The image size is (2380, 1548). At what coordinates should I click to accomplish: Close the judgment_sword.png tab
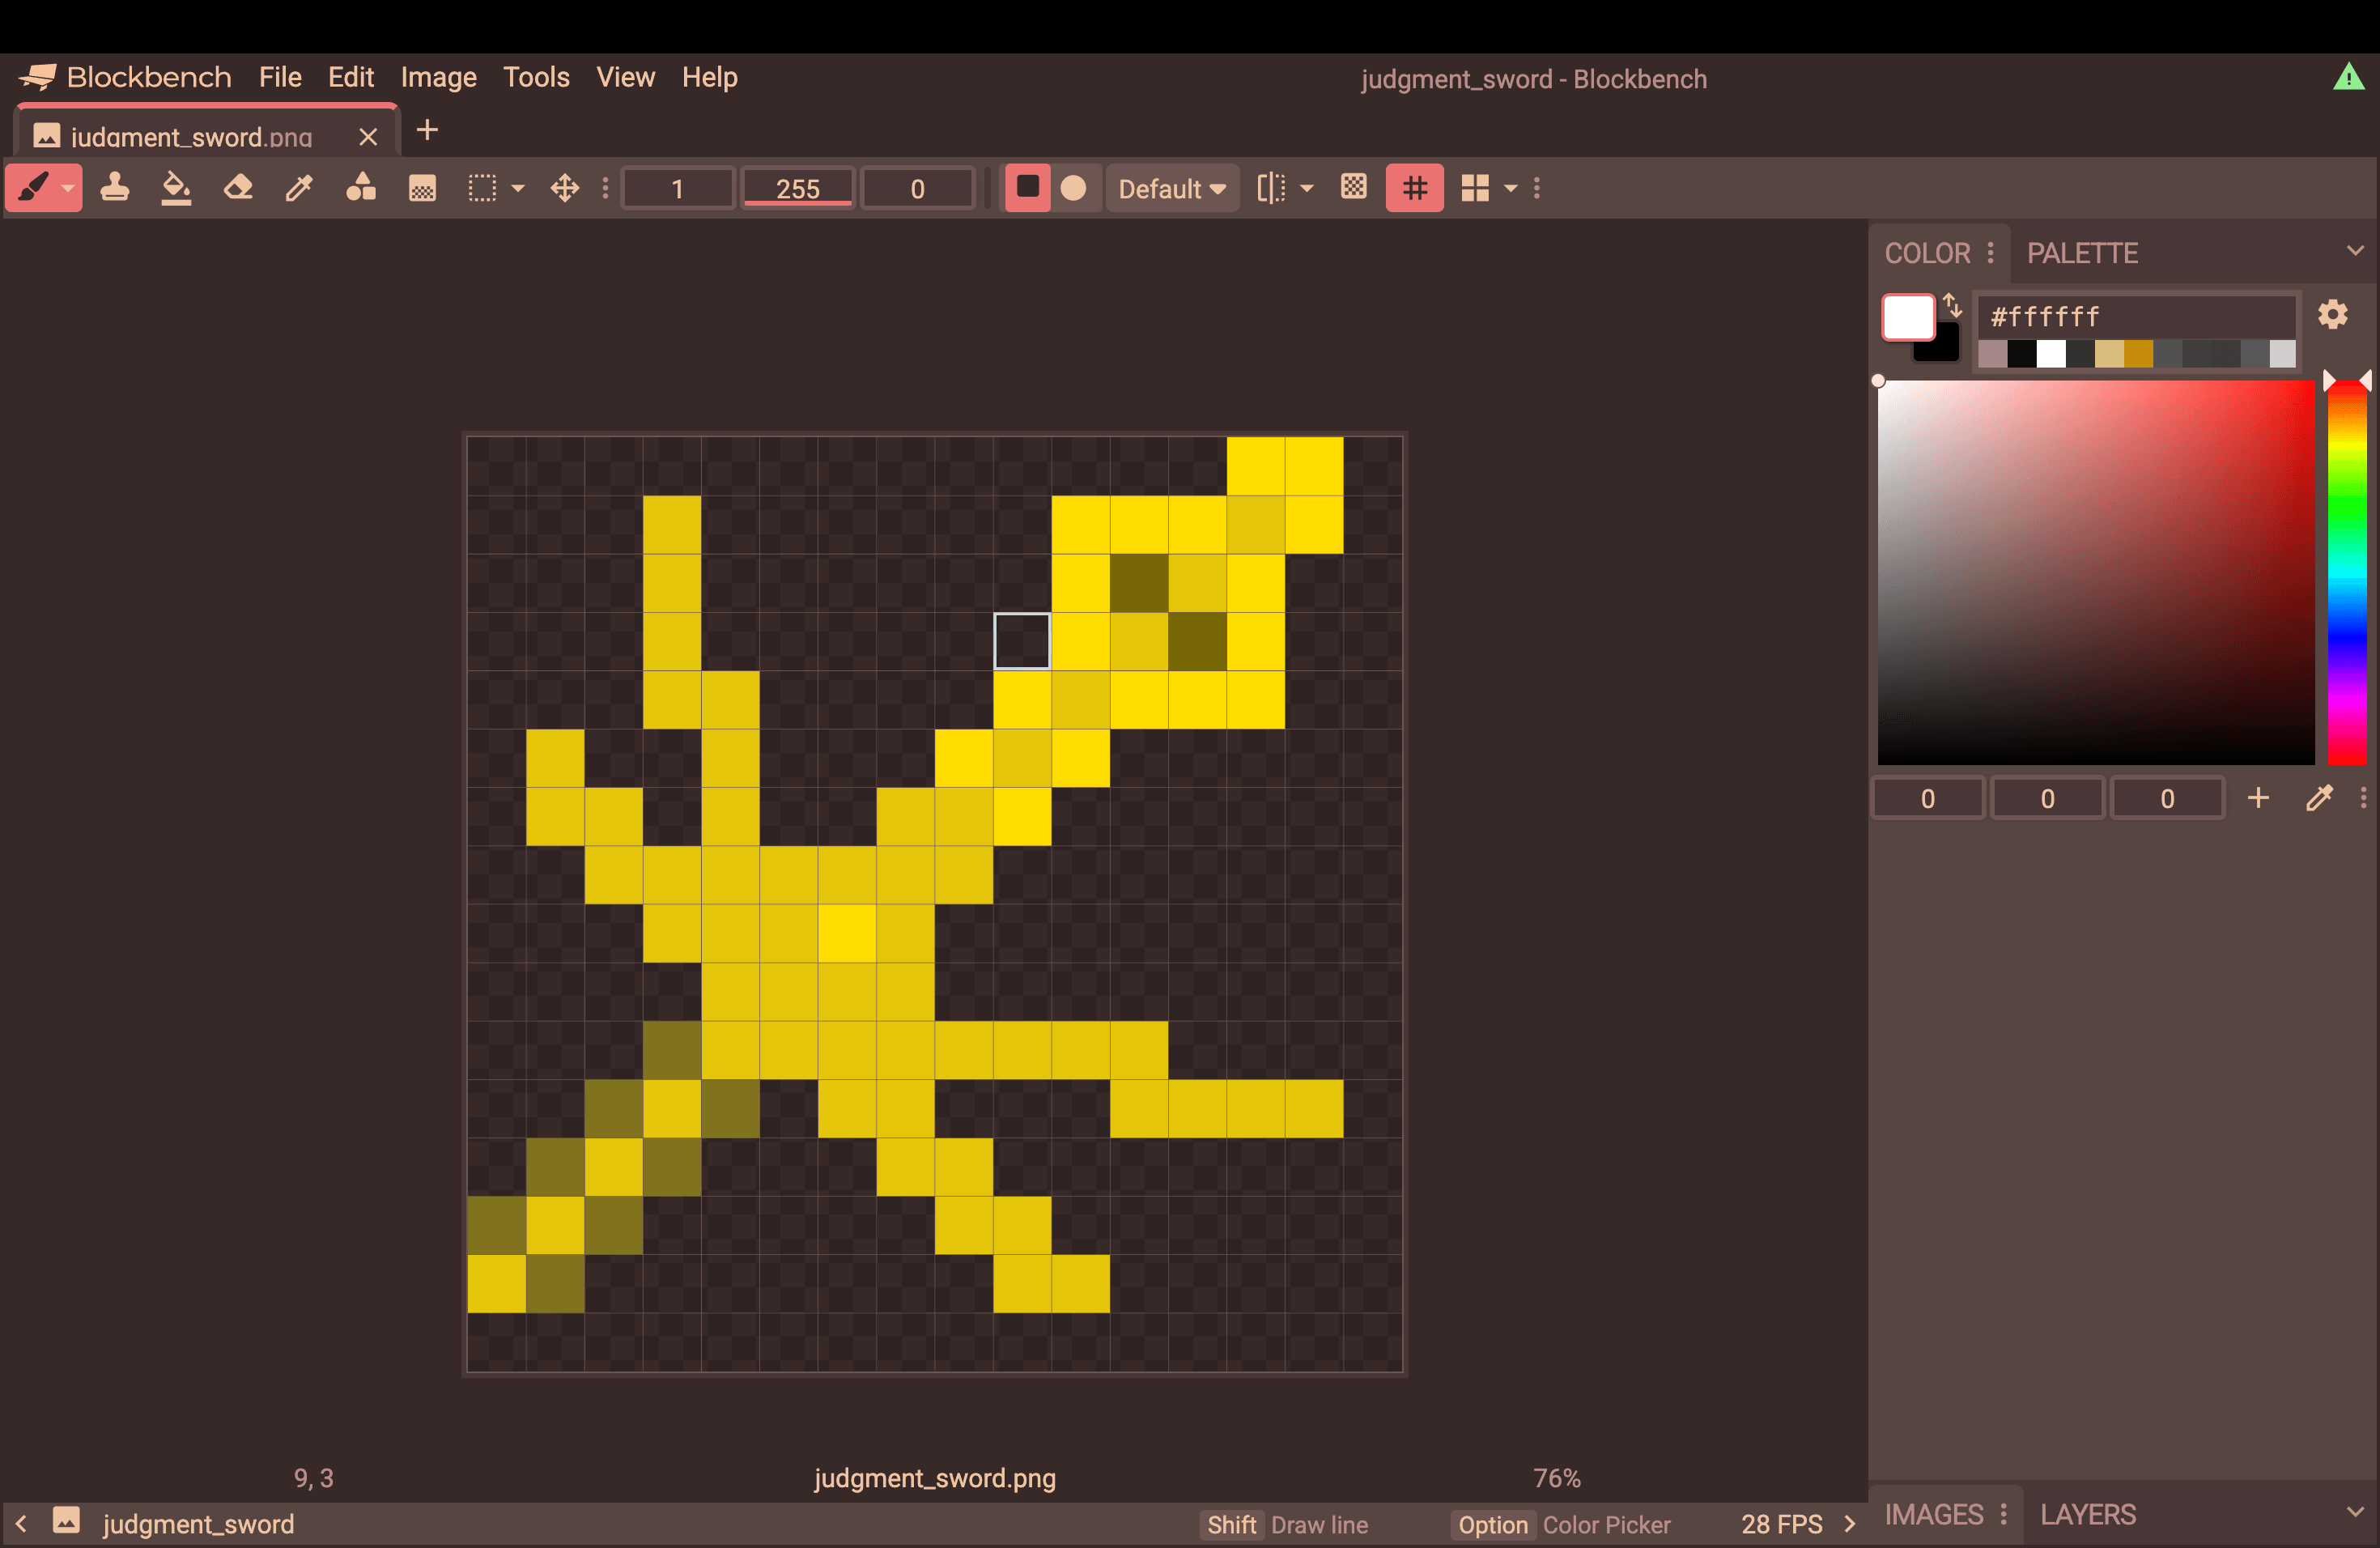368,137
